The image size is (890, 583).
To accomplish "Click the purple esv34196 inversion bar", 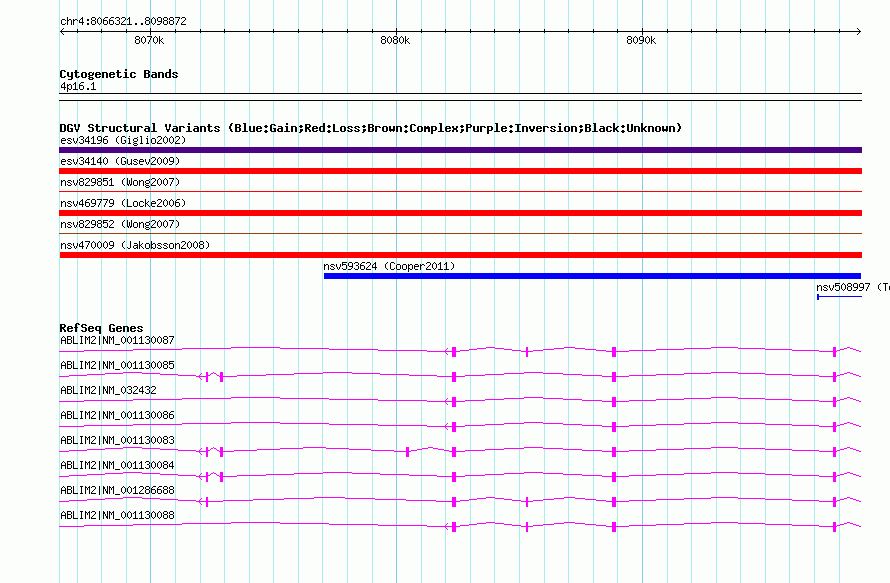I will point(460,150).
